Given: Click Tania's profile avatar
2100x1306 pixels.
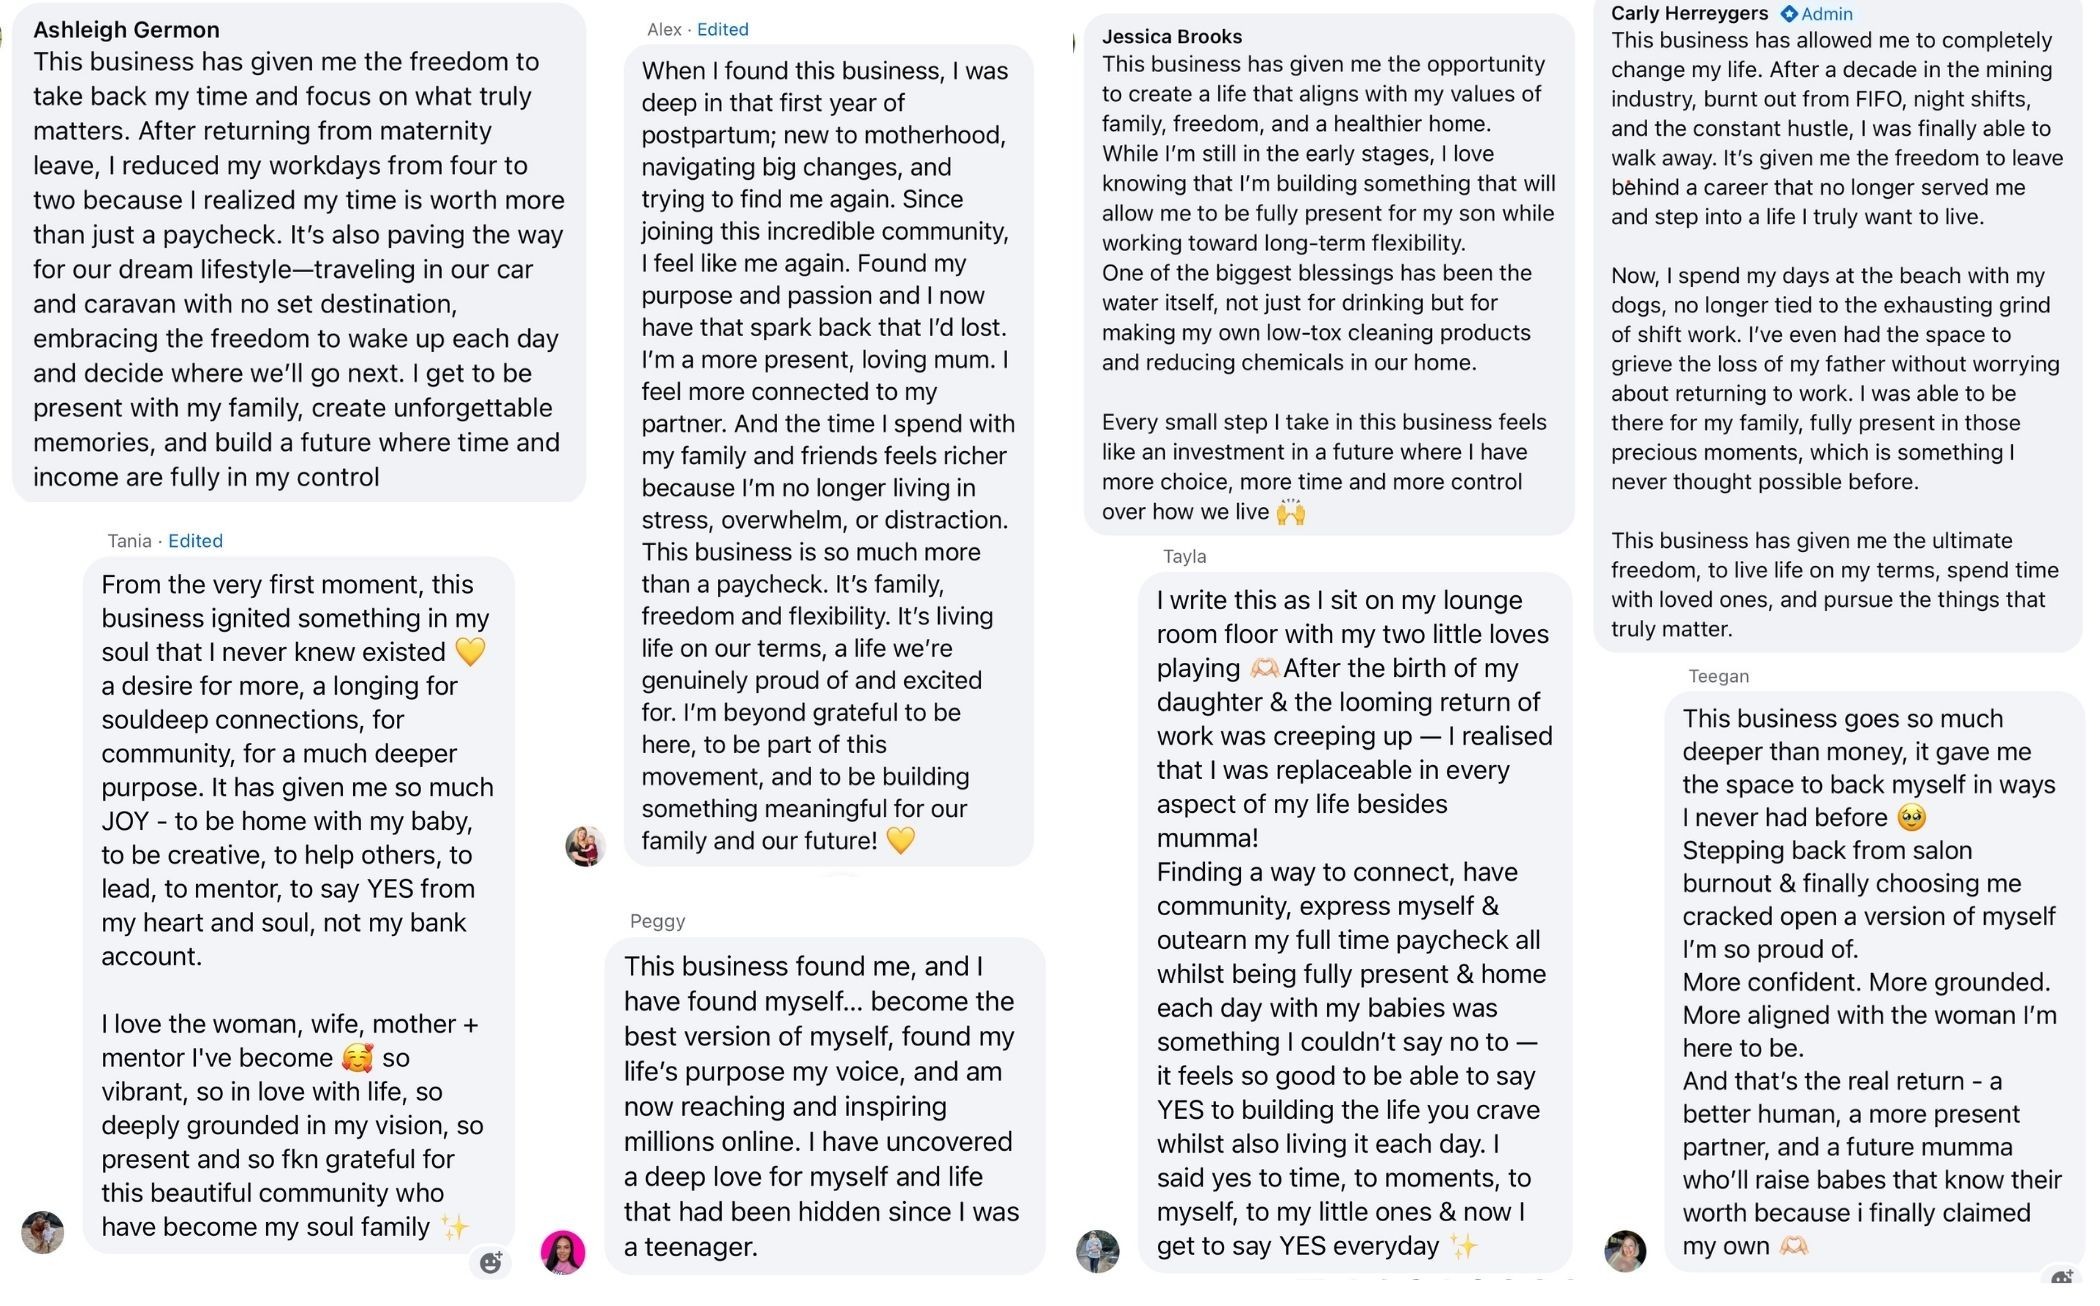Looking at the screenshot, I should 42,1232.
